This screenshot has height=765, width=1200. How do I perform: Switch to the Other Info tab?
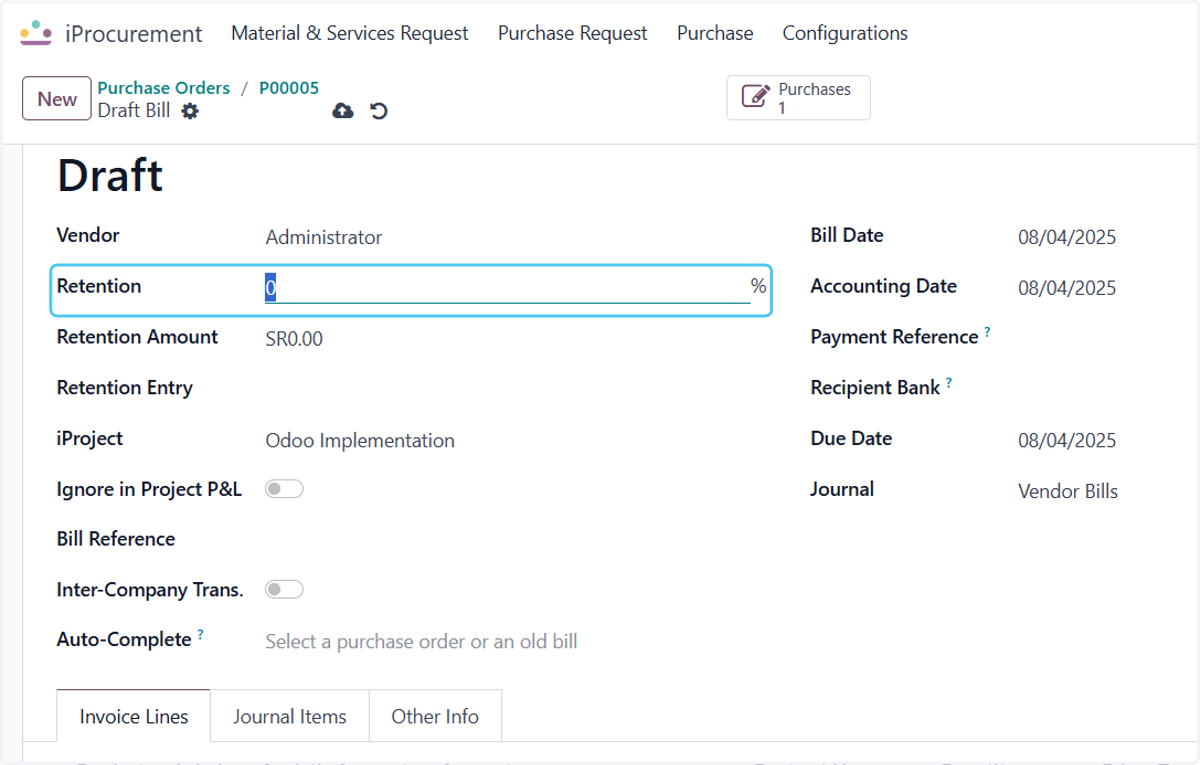click(435, 716)
